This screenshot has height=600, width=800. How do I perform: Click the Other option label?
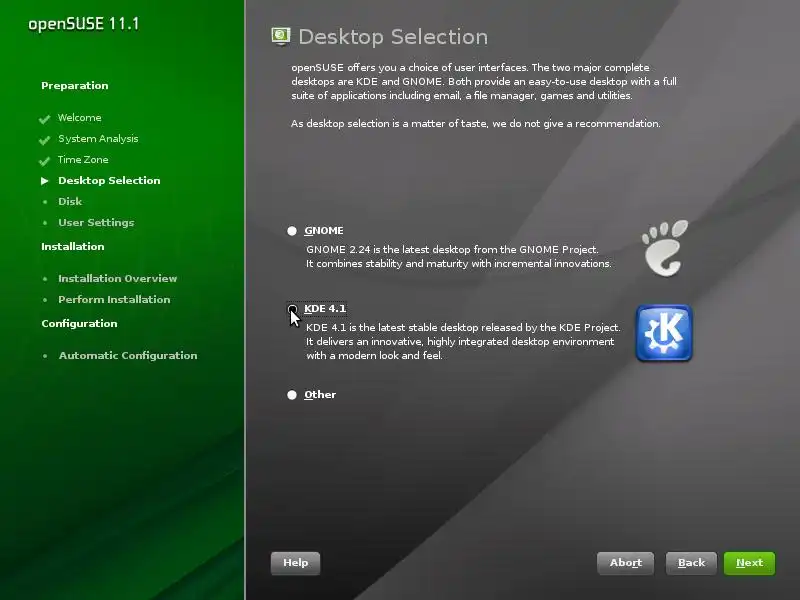tap(320, 395)
